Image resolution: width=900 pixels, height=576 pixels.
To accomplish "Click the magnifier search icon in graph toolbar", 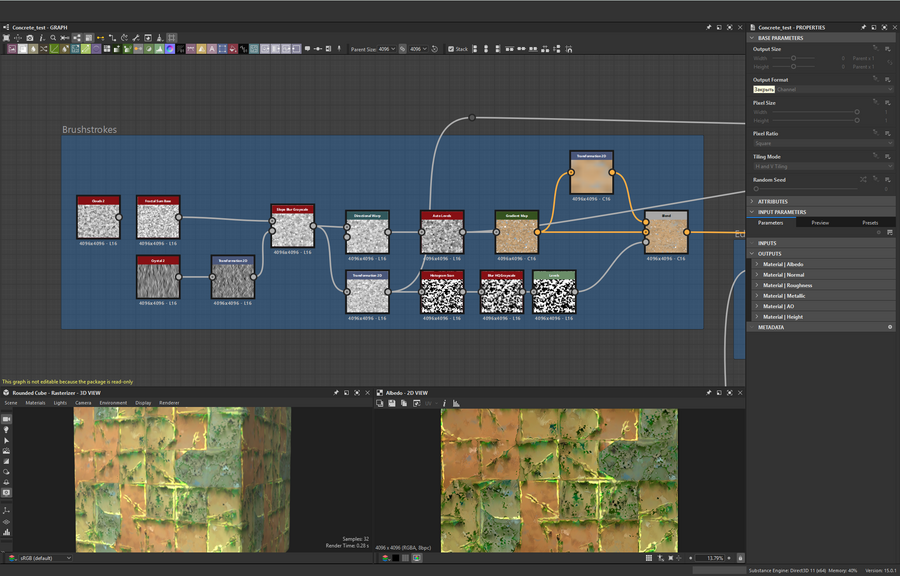I will click(x=53, y=38).
